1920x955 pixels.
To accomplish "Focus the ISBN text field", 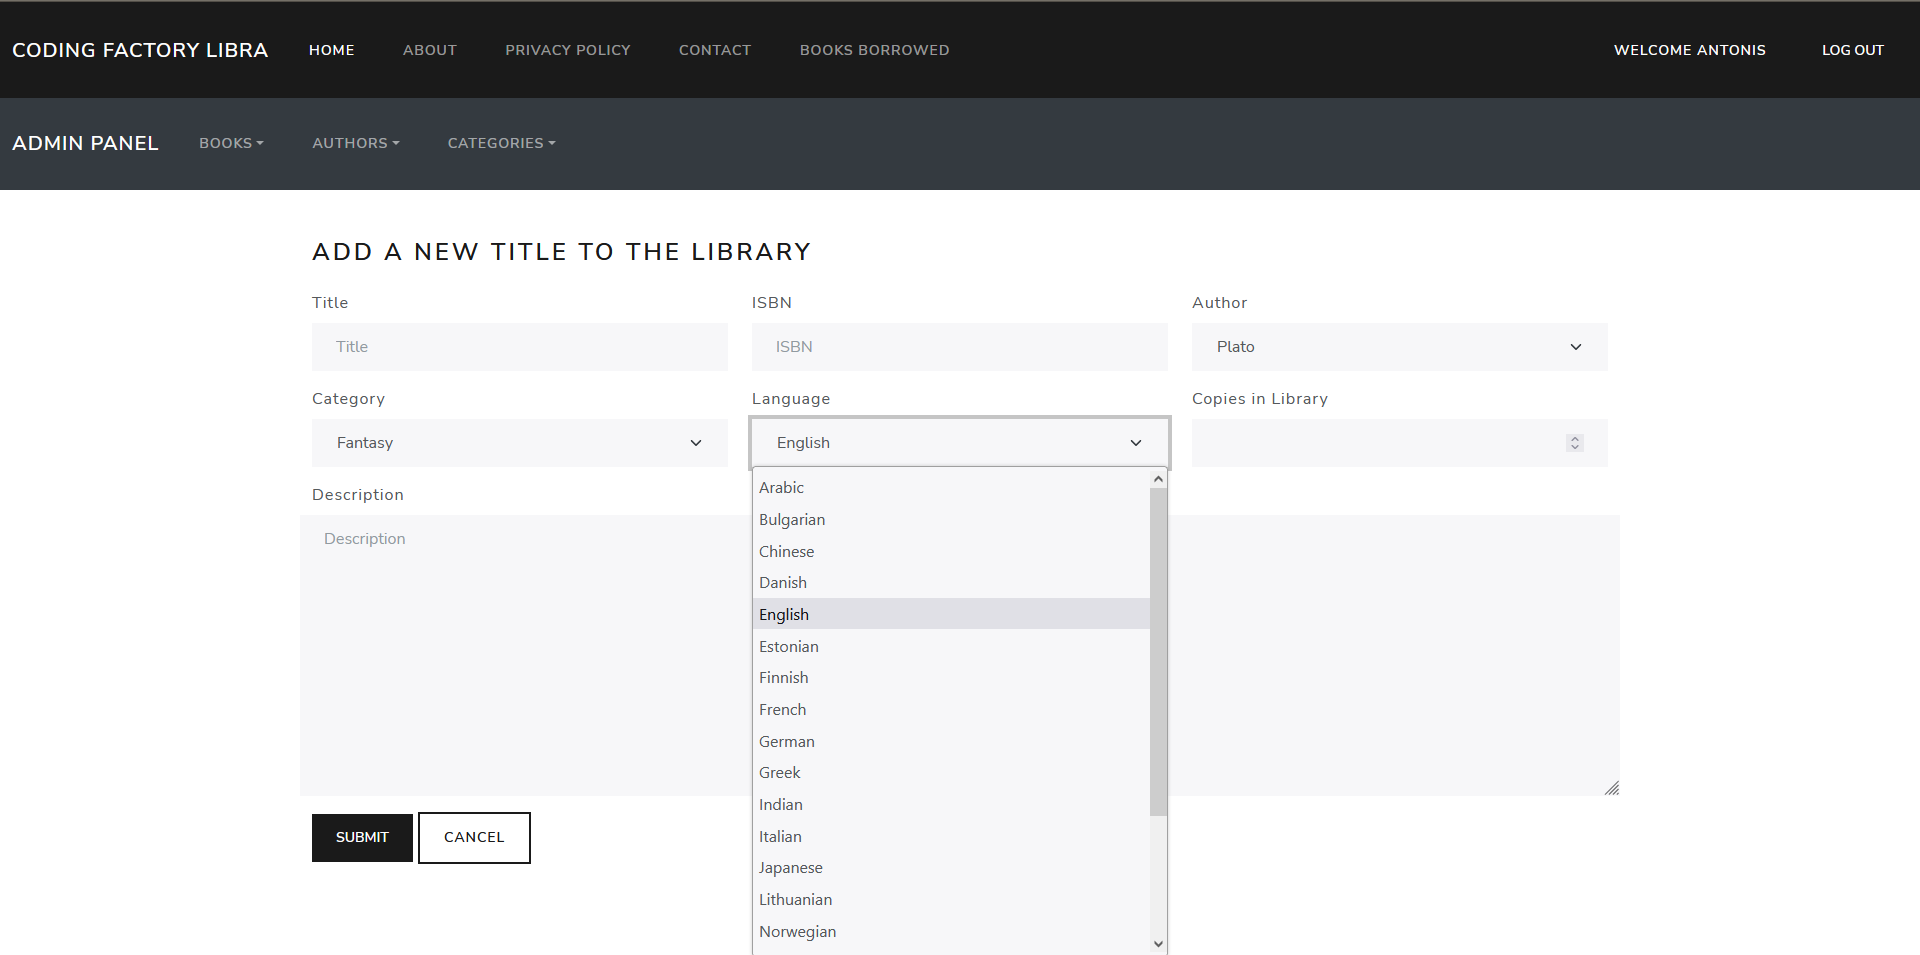I will point(958,347).
